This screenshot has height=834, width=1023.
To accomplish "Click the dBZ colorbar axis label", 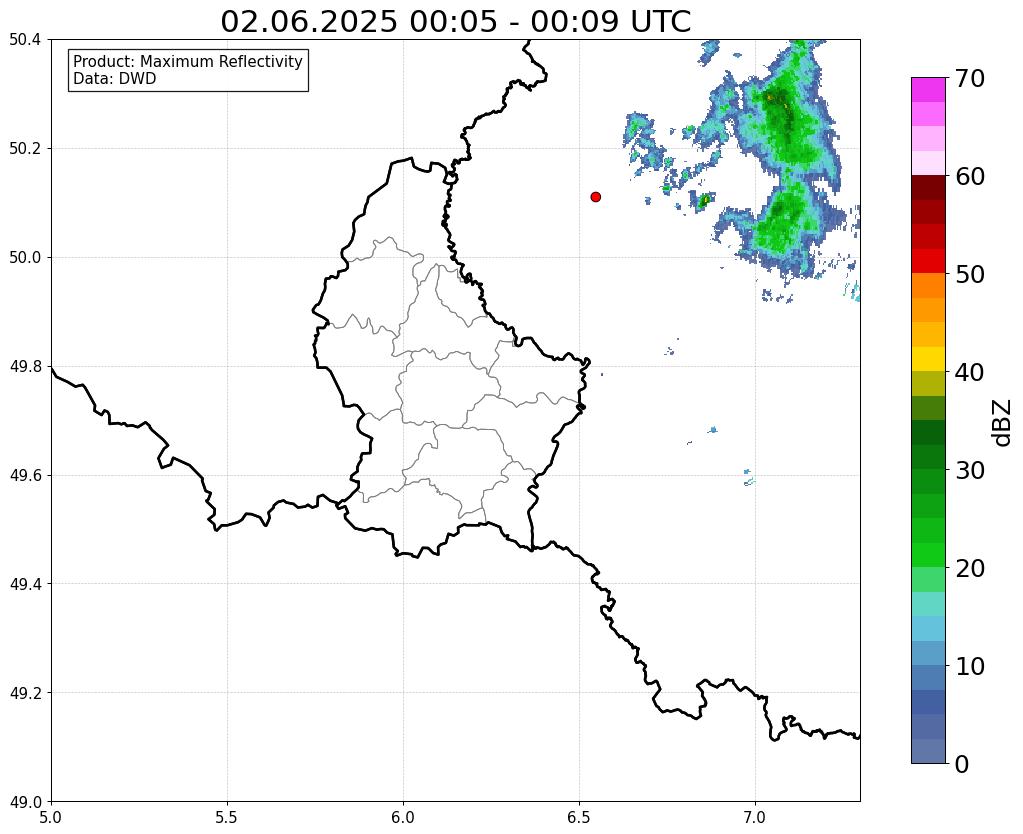I will coord(1003,423).
